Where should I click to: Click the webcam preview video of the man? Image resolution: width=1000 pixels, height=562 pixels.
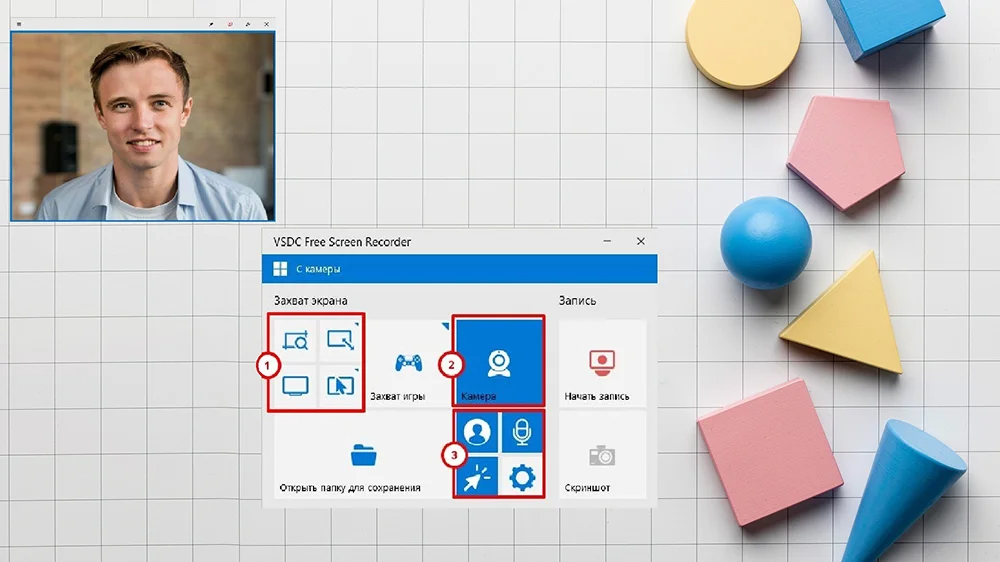click(143, 126)
